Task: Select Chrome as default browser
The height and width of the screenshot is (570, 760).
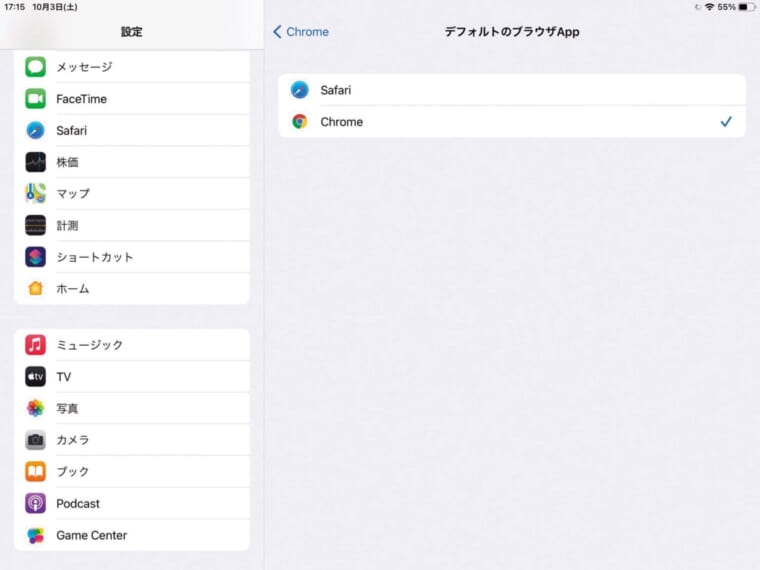Action: click(510, 122)
